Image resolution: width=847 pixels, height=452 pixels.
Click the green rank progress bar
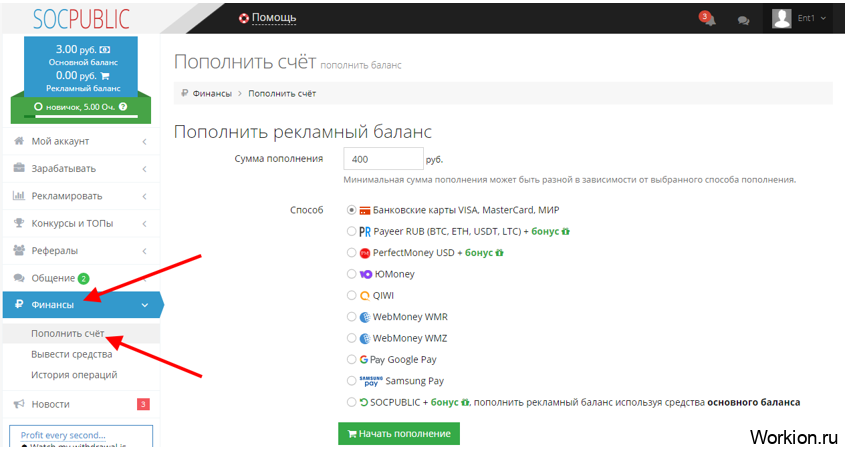click(x=81, y=116)
